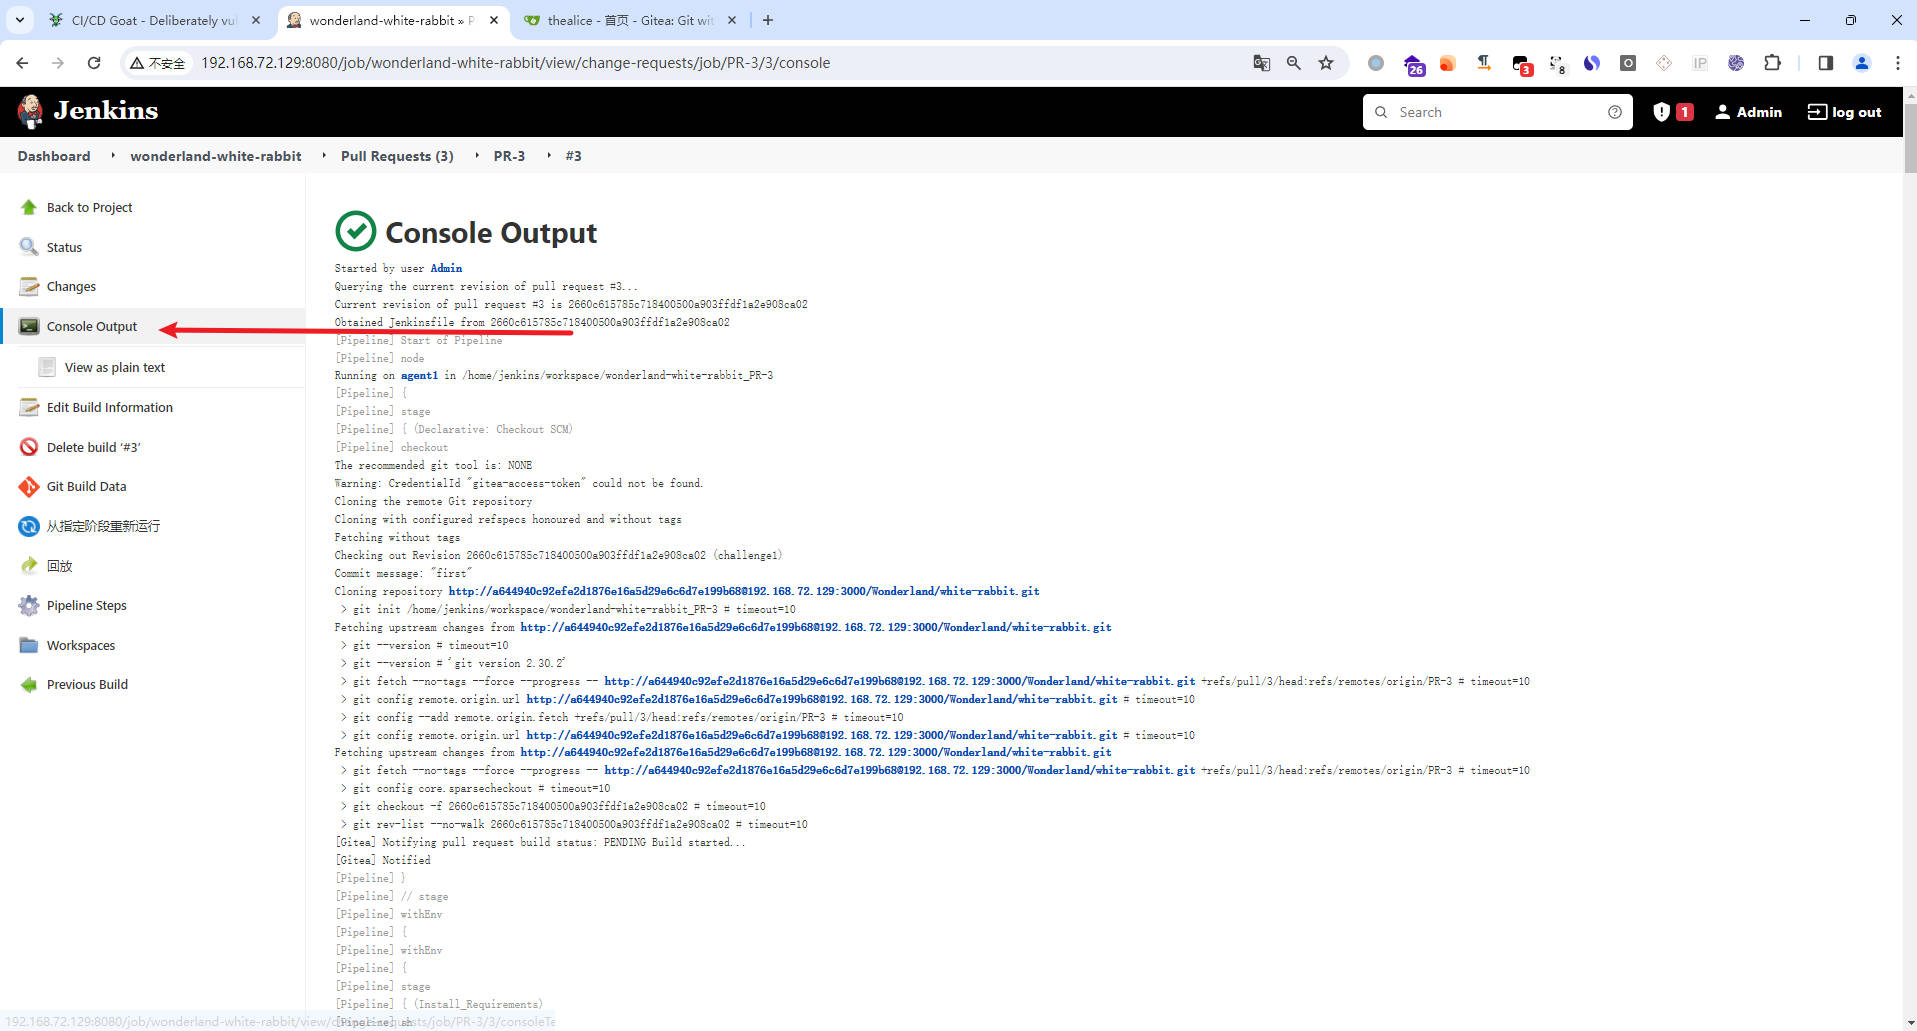1917x1031 pixels.
Task: Click the Console Output terminal icon
Action: point(28,326)
